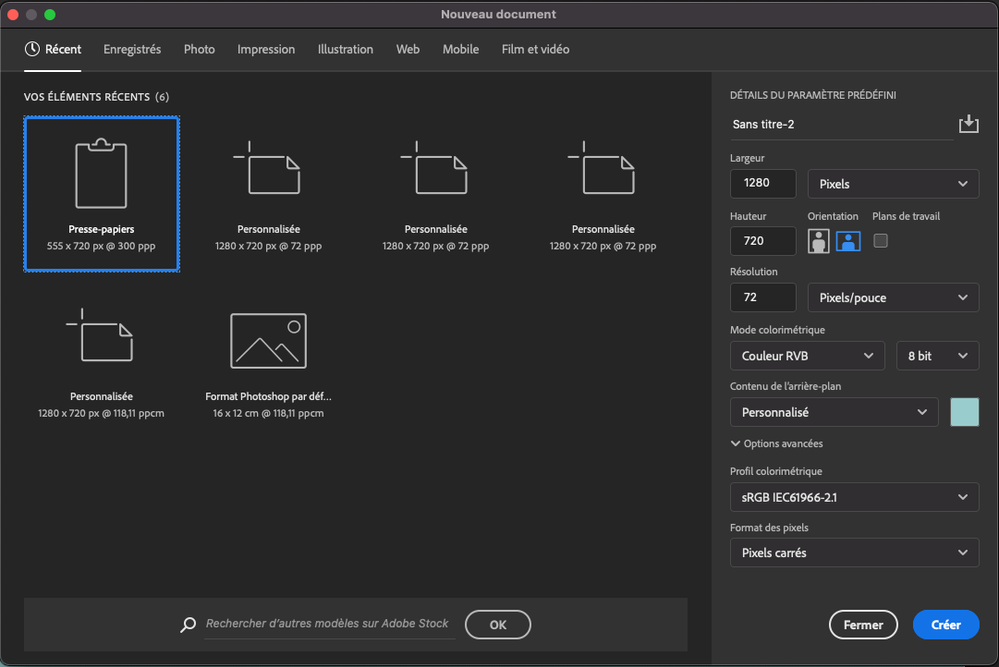
Task: Close the Nouveau document window
Action: click(13, 14)
